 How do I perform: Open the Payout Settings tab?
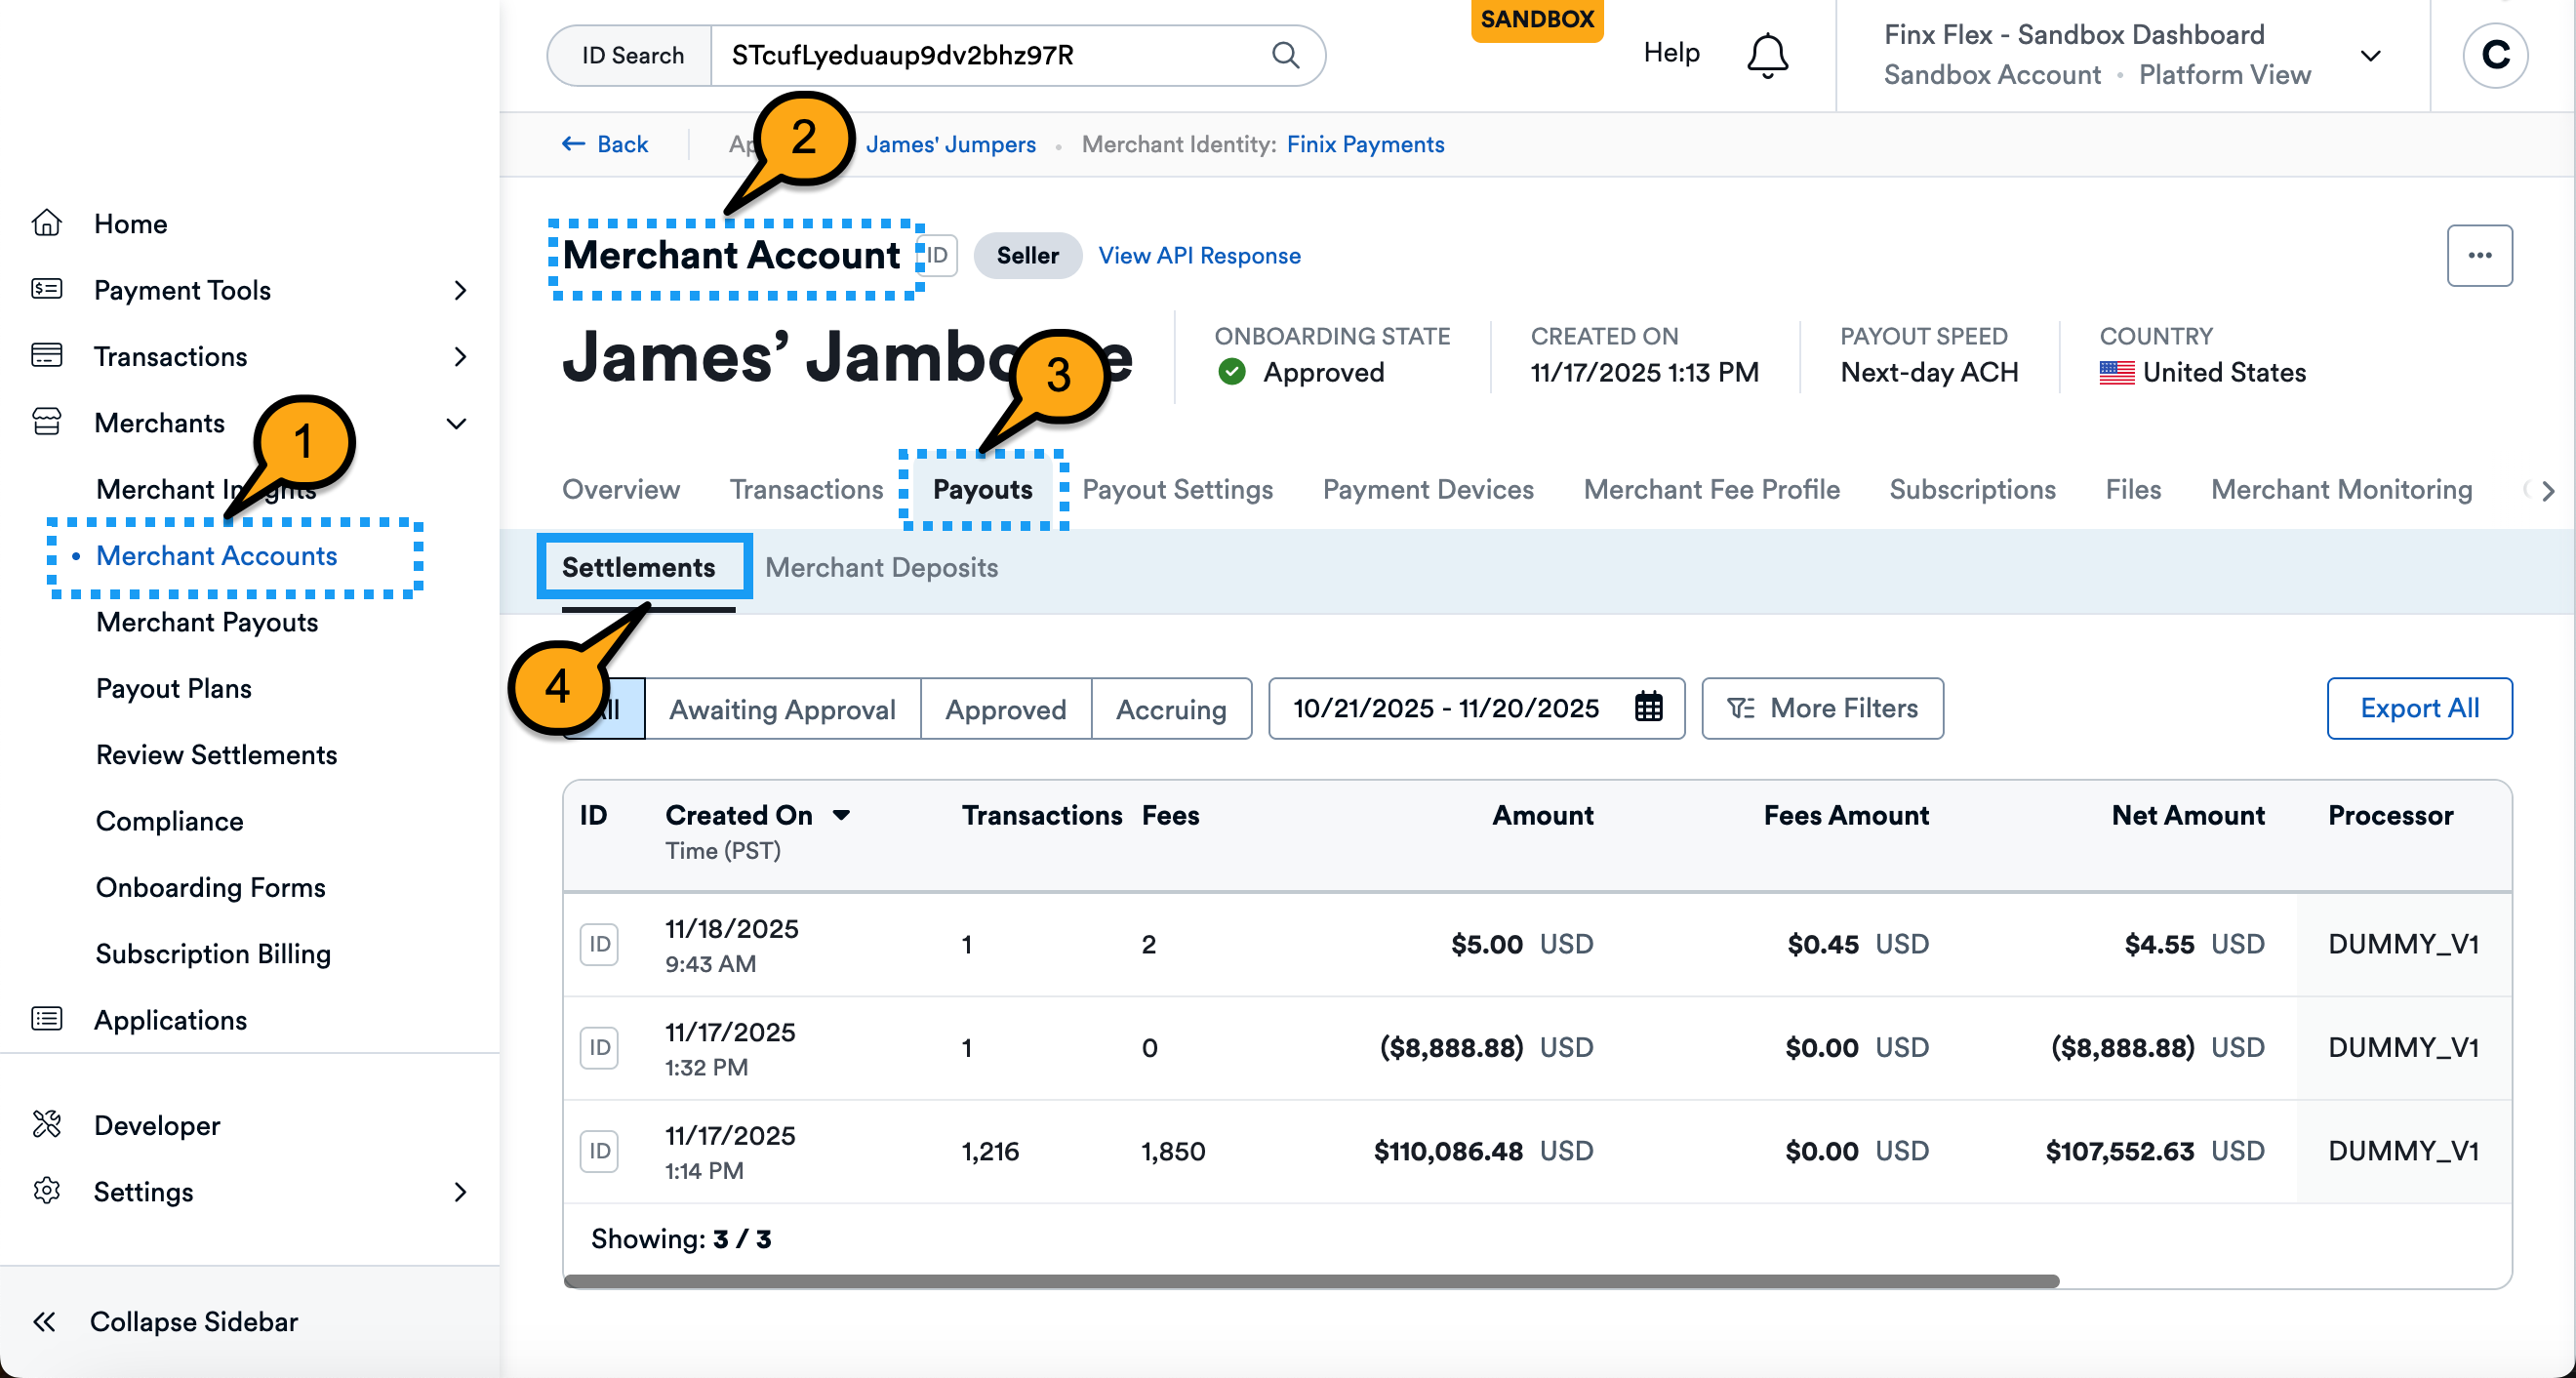(x=1177, y=489)
